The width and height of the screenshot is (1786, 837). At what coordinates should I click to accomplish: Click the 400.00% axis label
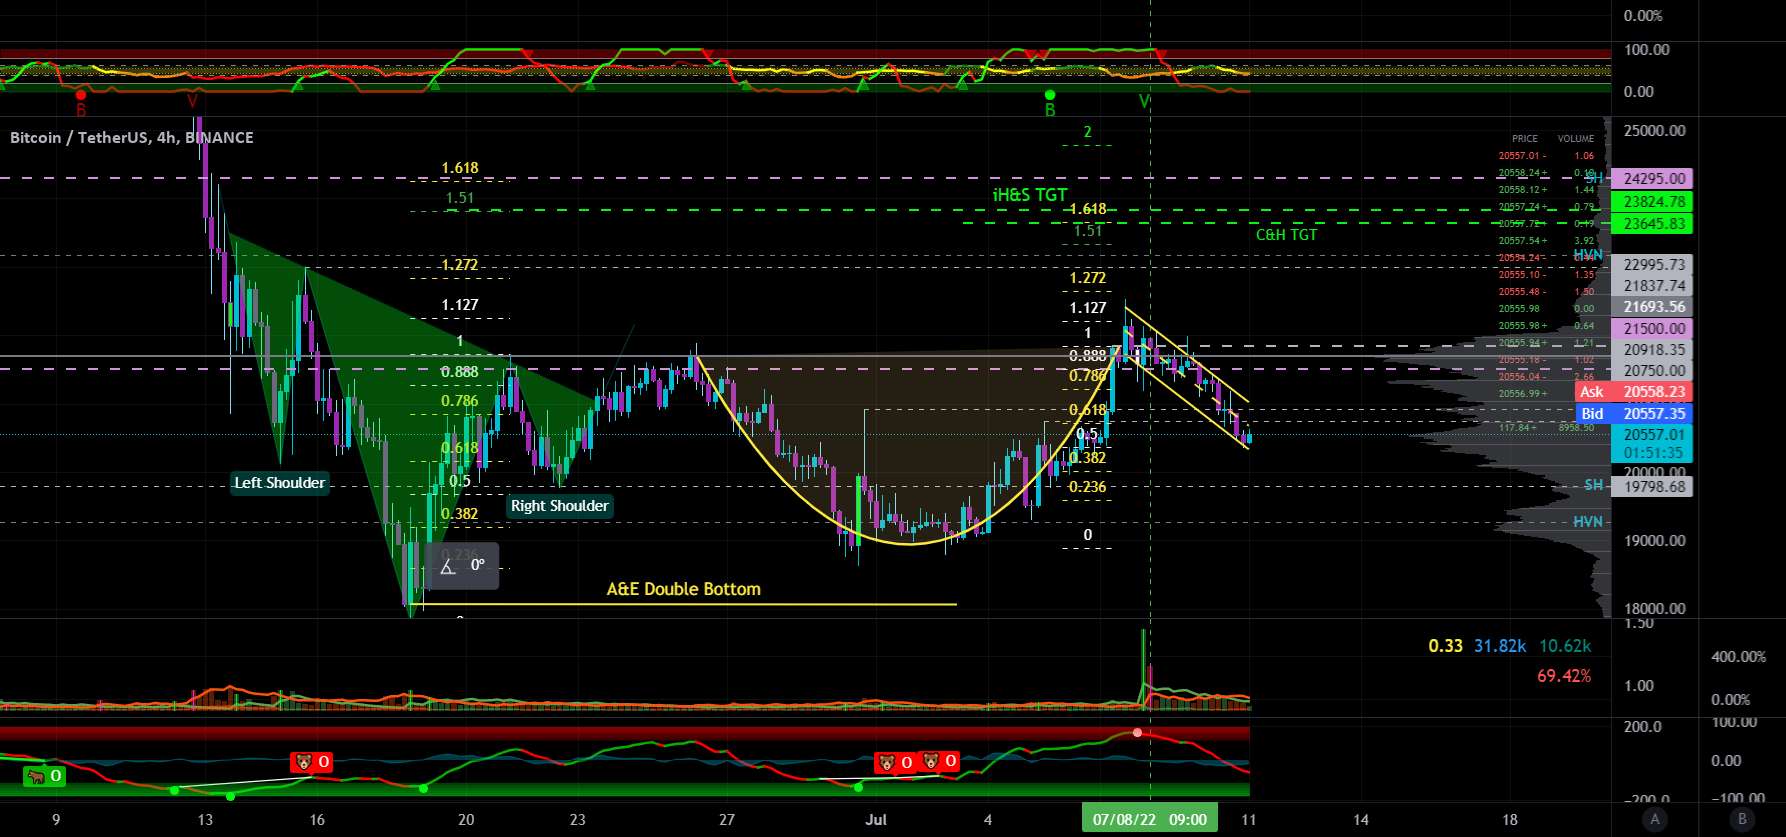(x=1738, y=657)
